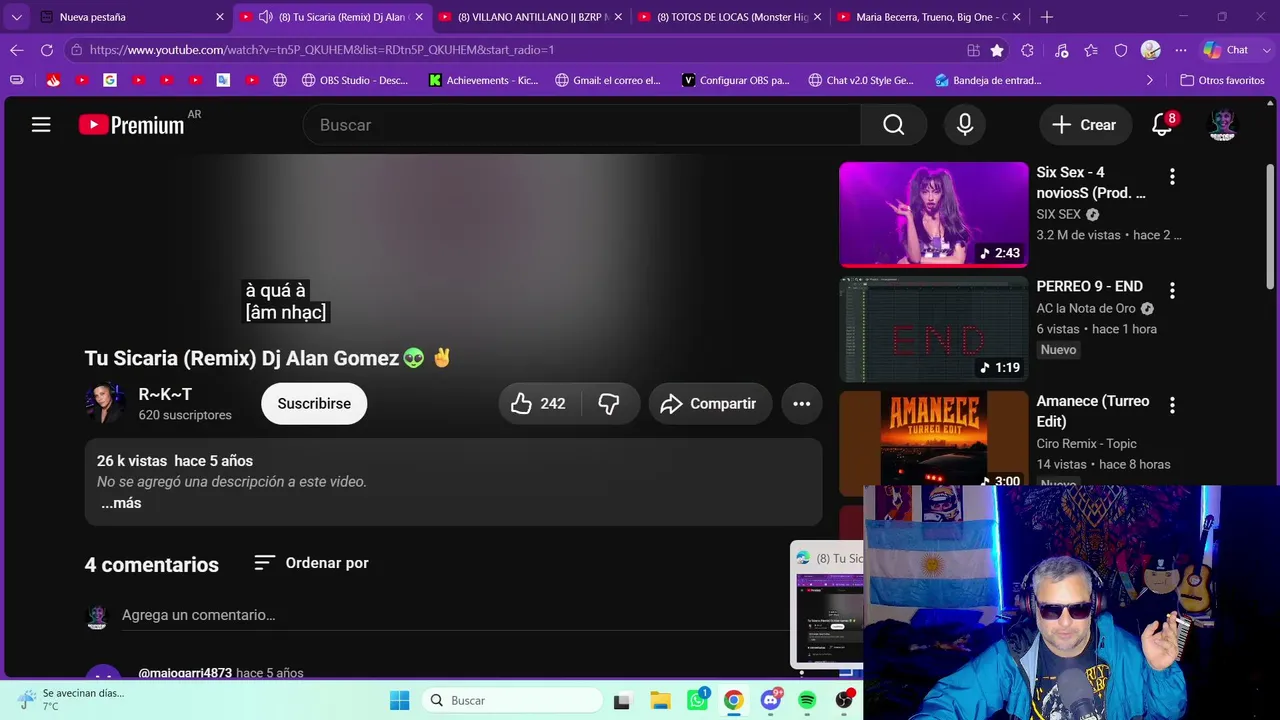Open the Achievements - Kick bookmark
Image resolution: width=1280 pixels, height=720 pixels.
[x=483, y=80]
